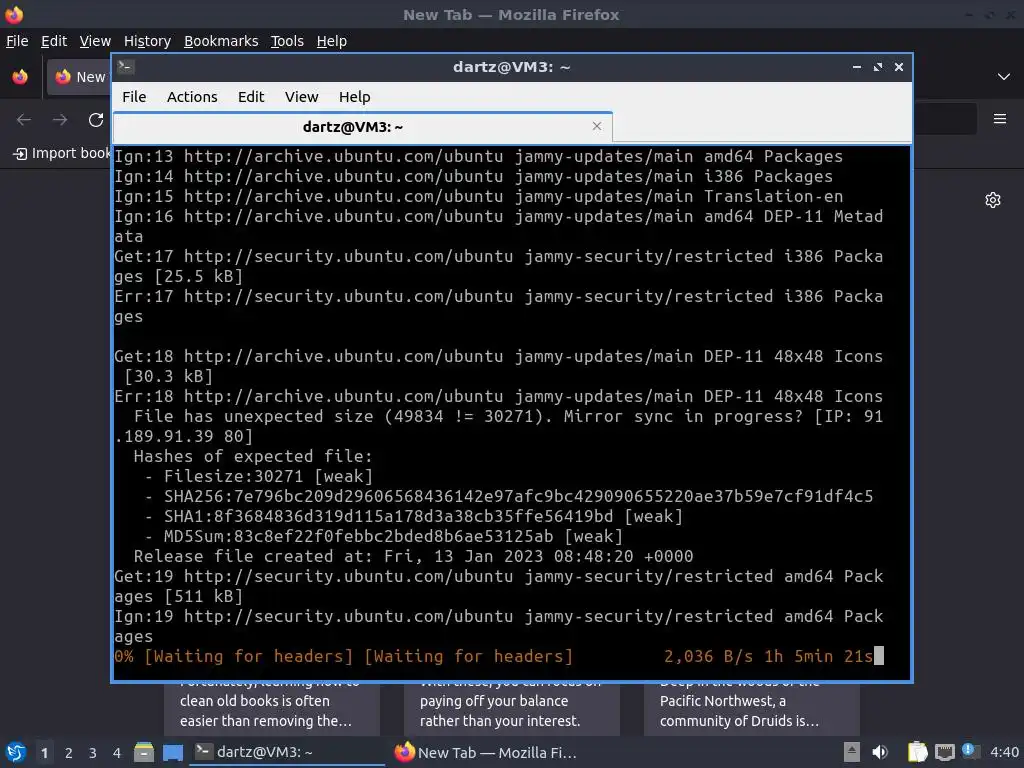This screenshot has height=768, width=1024.
Task: Open the application launcher menu in taskbar
Action: click(16, 752)
